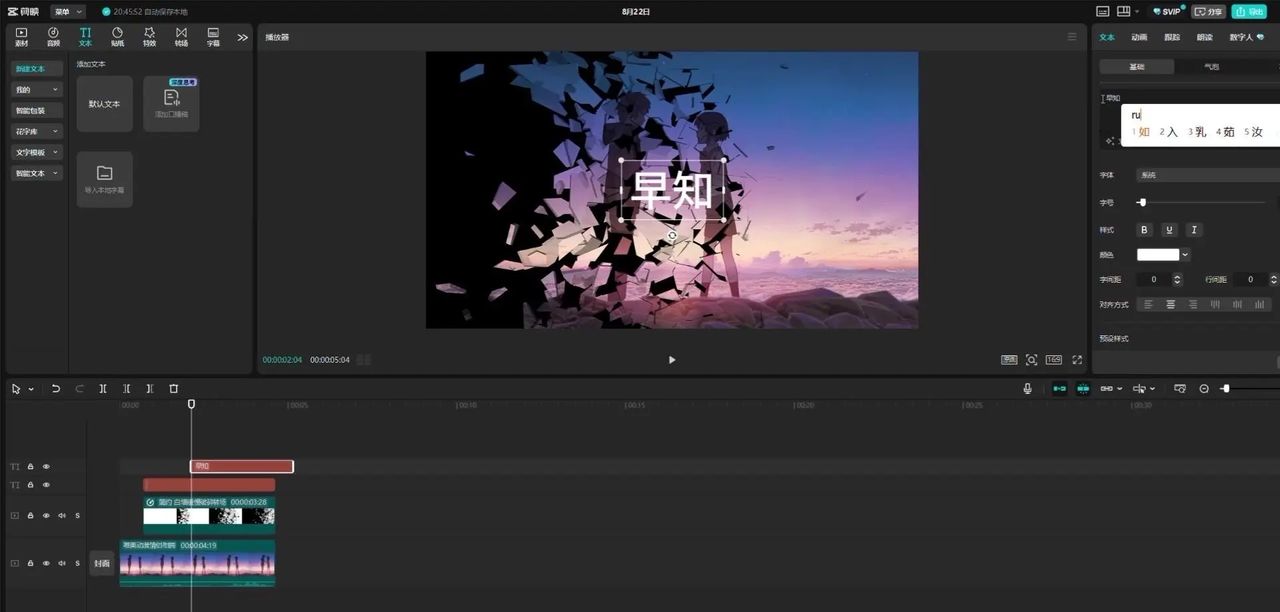1280x612 pixels.
Task: Open the 贴纸 (Stickers) panel
Action: click(117, 37)
